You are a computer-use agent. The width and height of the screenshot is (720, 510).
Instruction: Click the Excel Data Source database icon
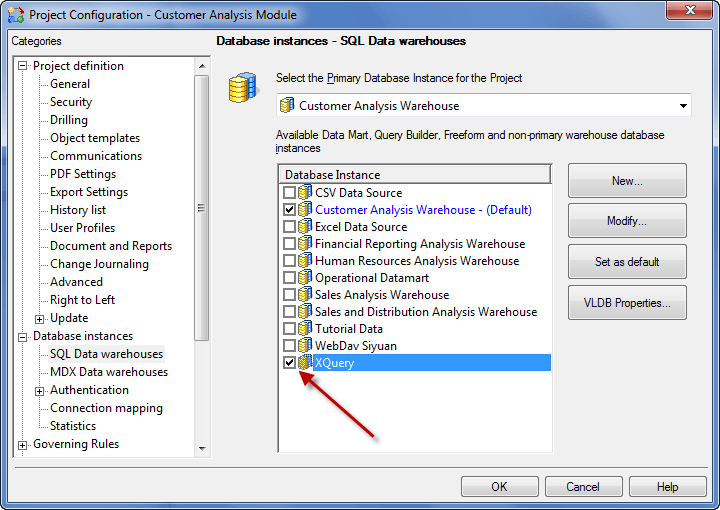click(x=305, y=227)
